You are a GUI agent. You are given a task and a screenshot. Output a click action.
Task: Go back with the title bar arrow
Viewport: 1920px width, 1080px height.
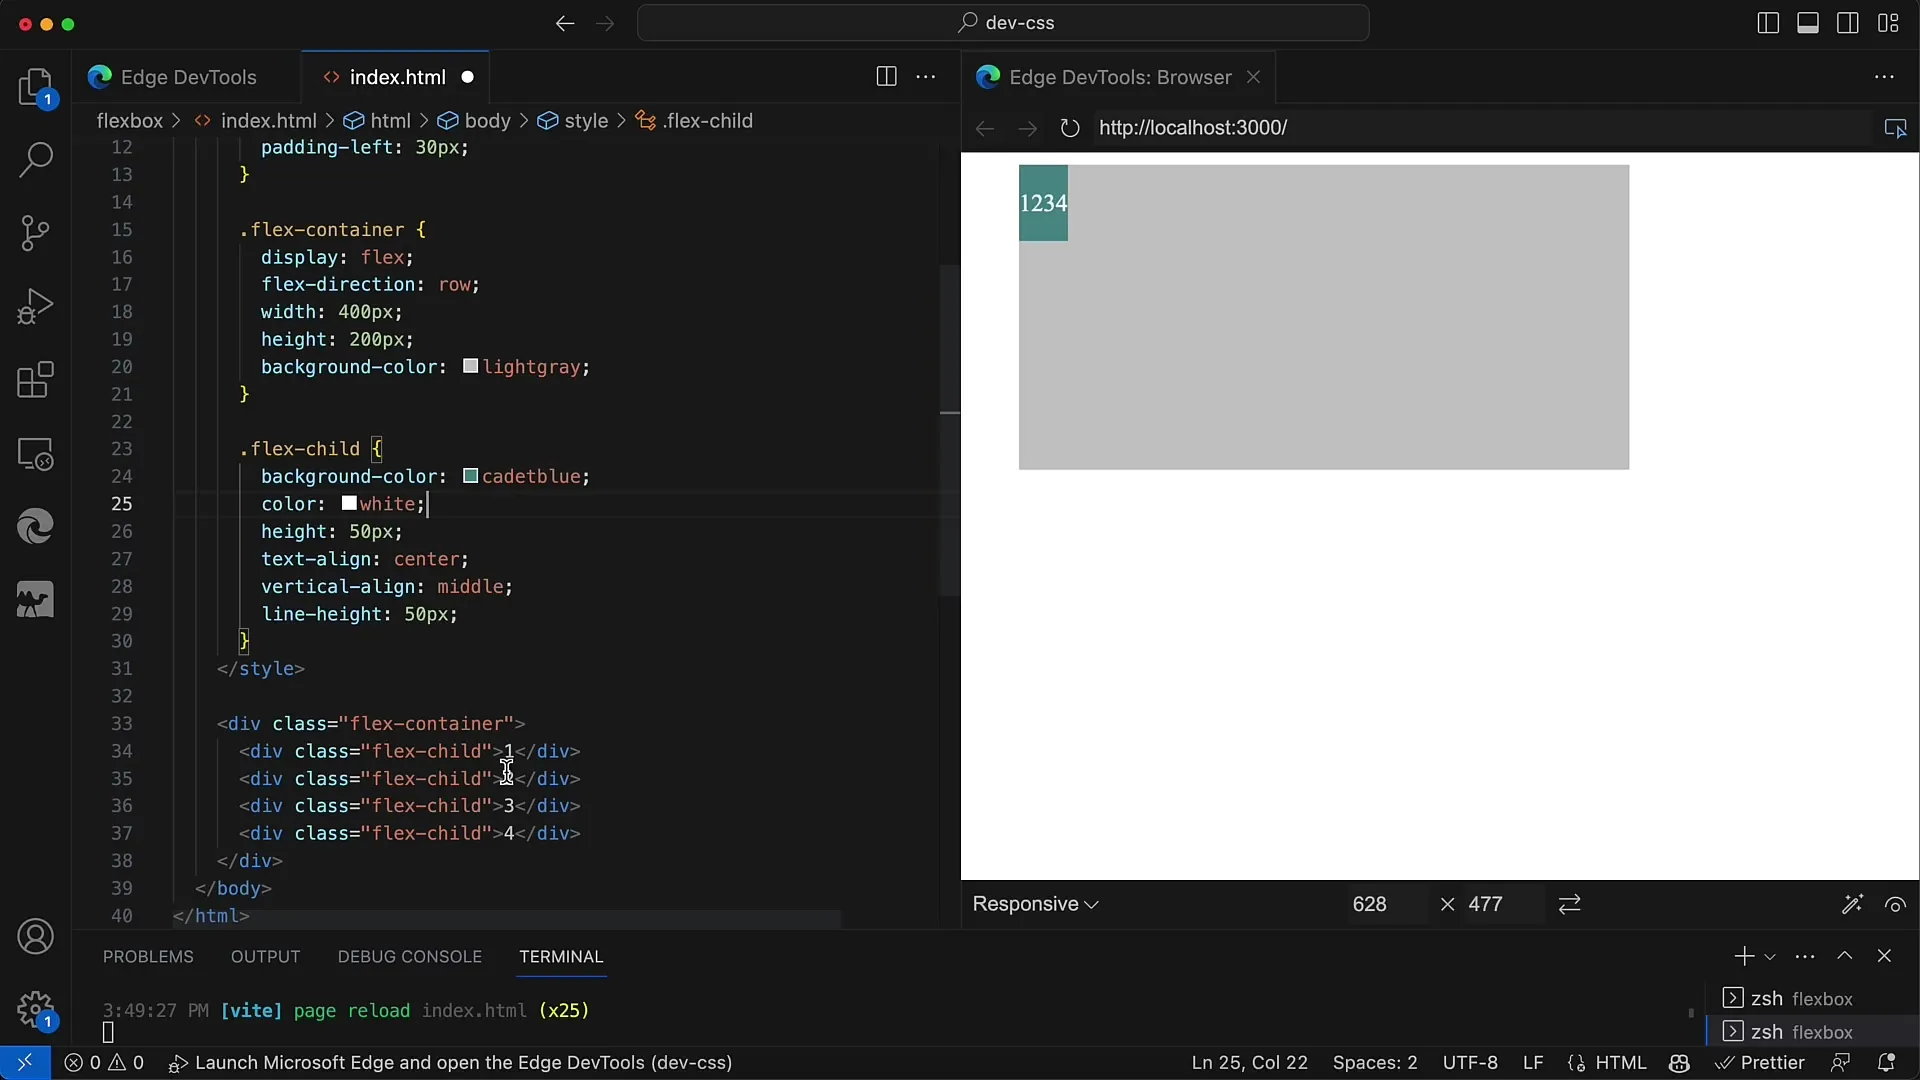(565, 23)
